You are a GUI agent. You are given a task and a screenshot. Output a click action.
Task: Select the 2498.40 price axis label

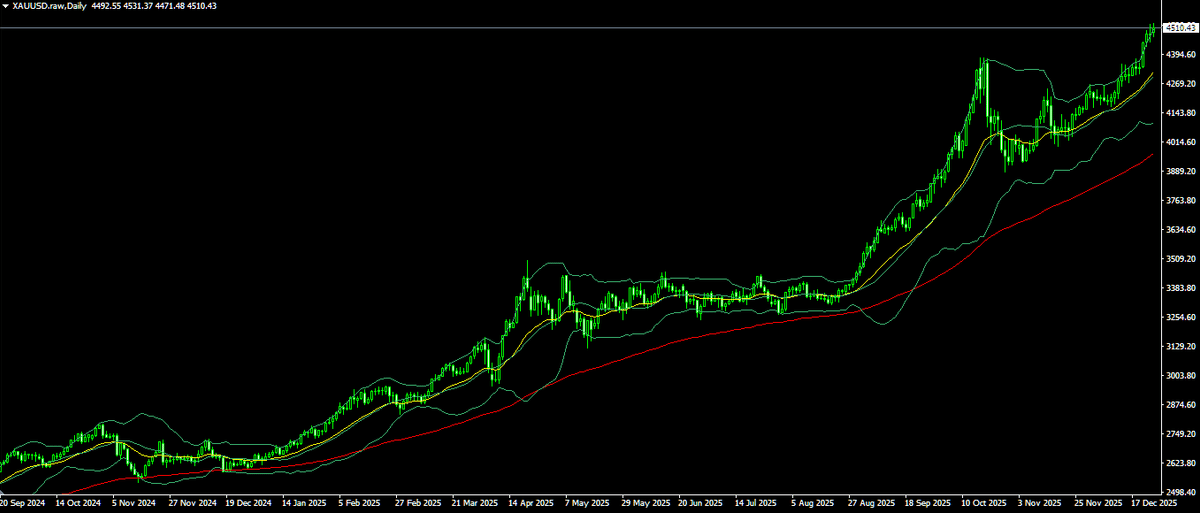tap(1181, 492)
